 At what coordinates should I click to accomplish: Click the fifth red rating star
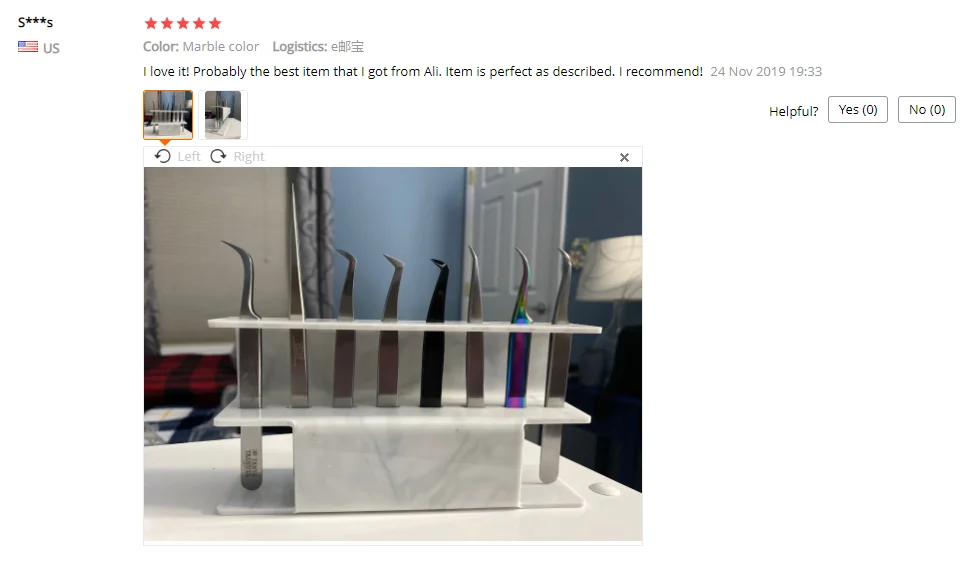(215, 23)
